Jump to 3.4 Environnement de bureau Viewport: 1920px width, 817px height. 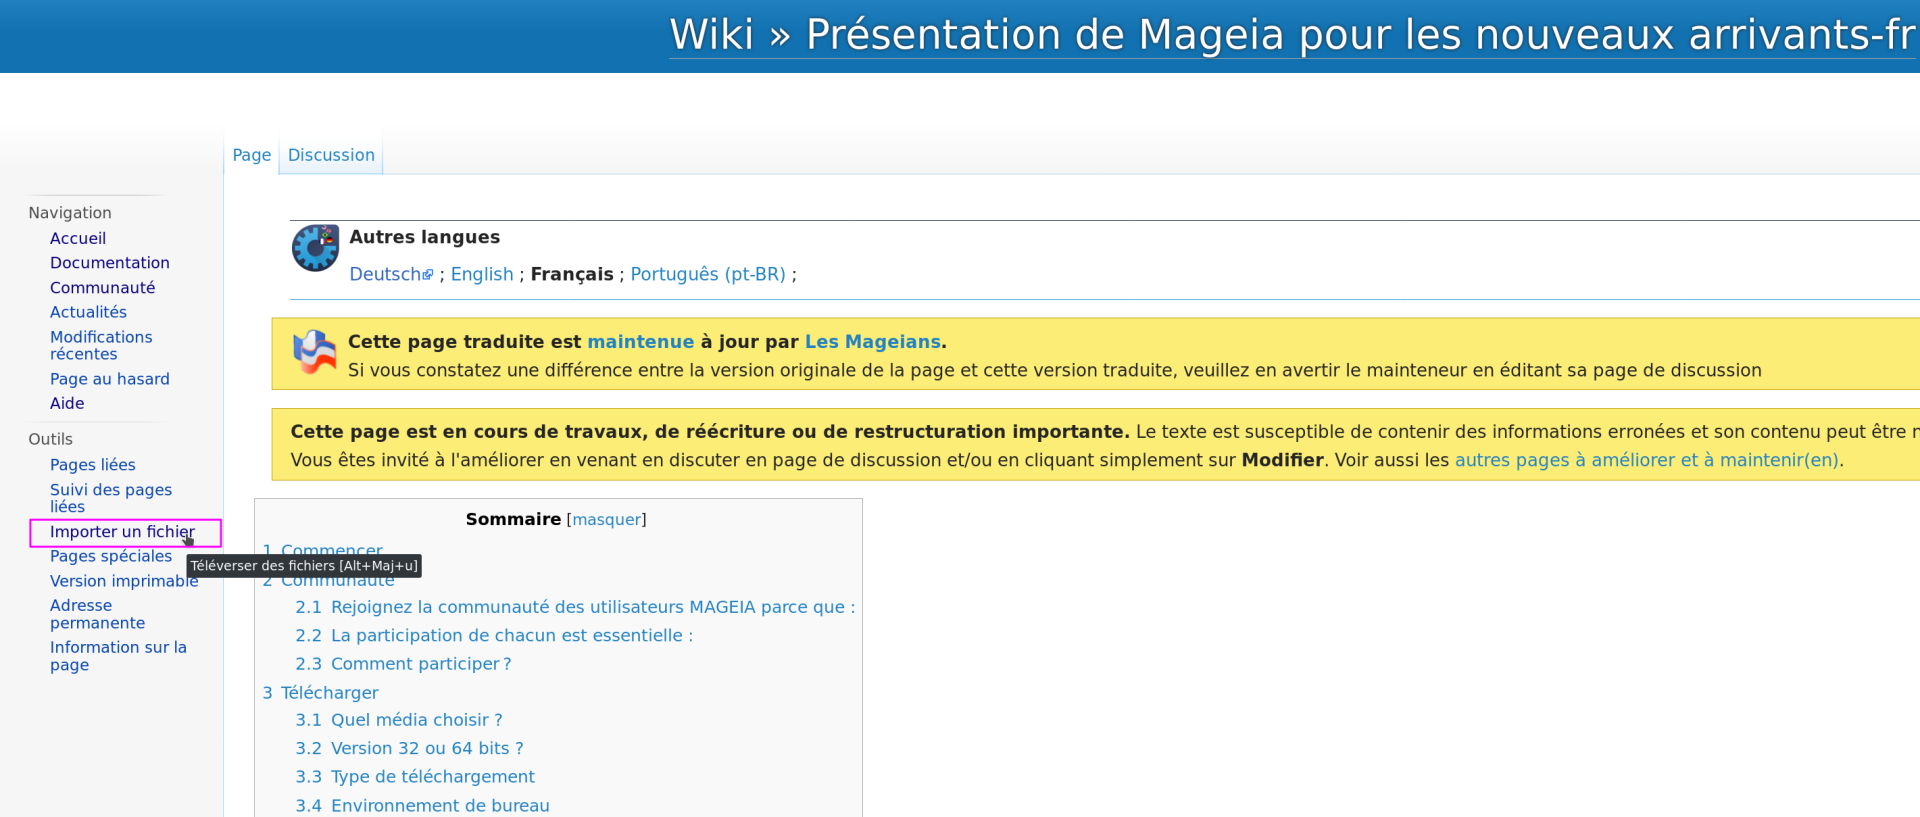click(422, 806)
